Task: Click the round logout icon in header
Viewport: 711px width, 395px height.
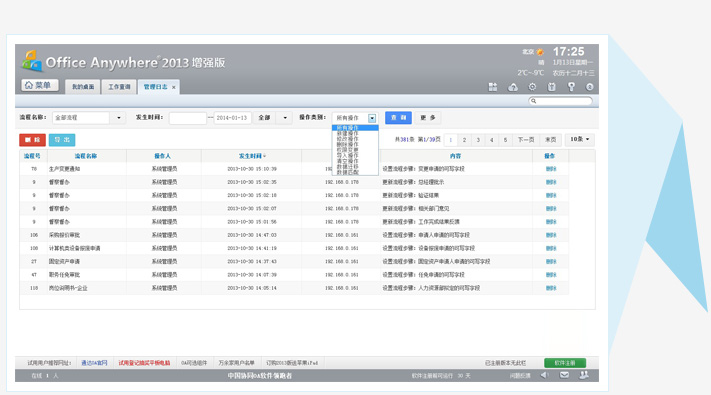Action: (x=589, y=87)
